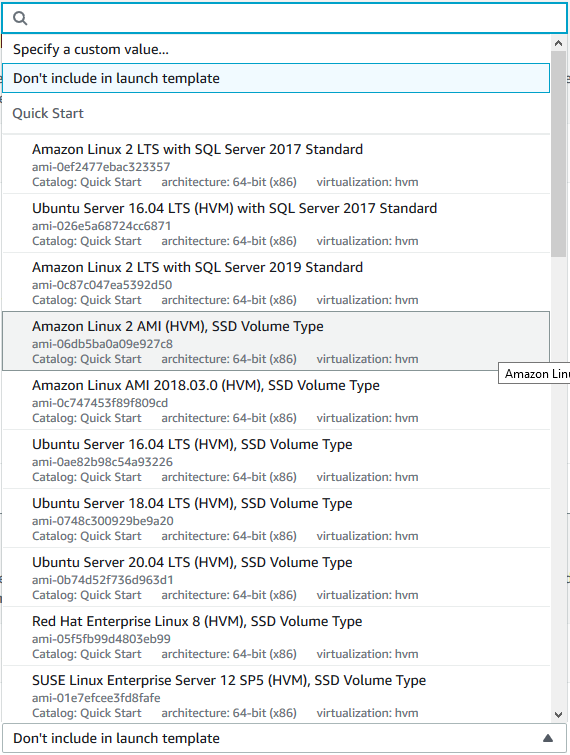Select Ubuntu 16.04 with SQL Server 2017
The height and width of the screenshot is (755, 570).
click(x=276, y=223)
